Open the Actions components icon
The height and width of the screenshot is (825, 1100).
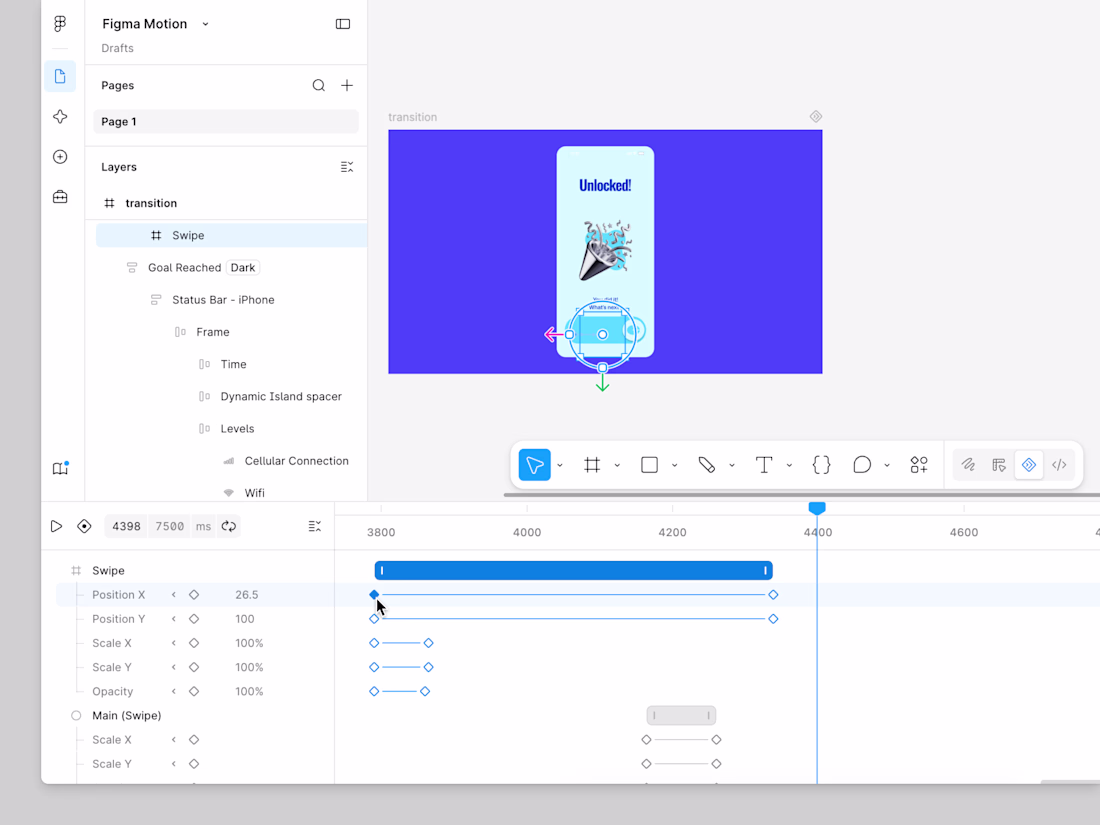point(919,464)
